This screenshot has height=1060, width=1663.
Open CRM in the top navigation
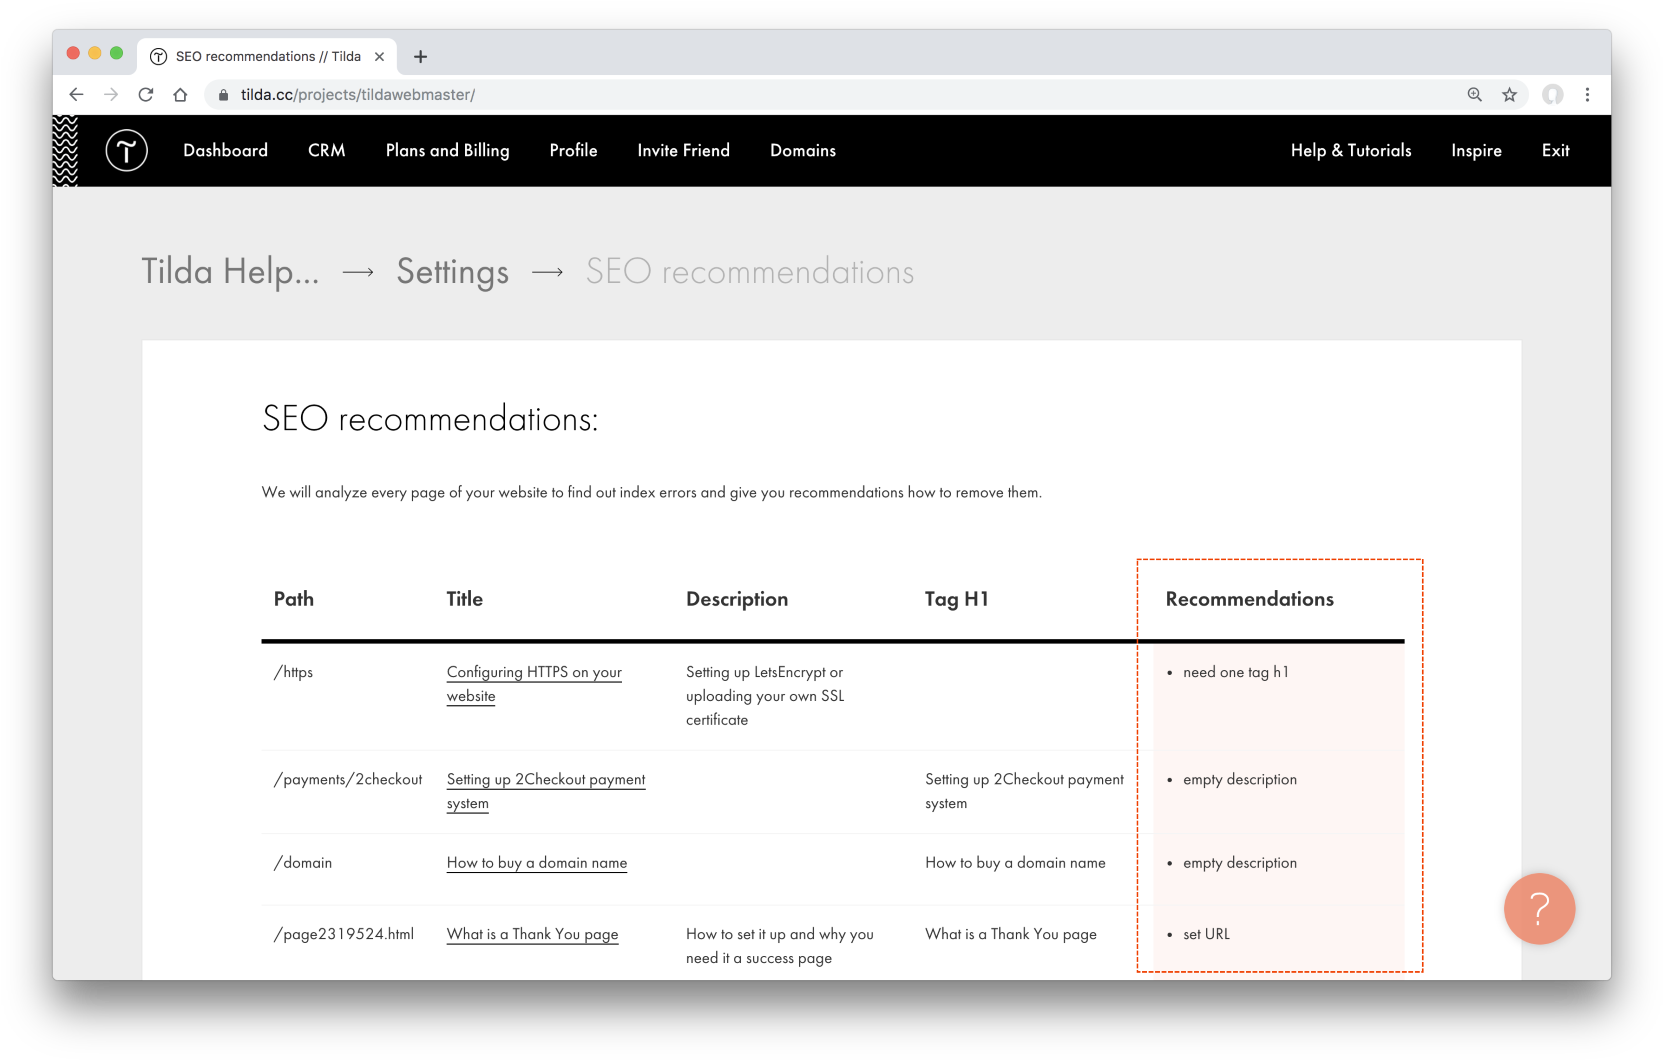pos(327,150)
